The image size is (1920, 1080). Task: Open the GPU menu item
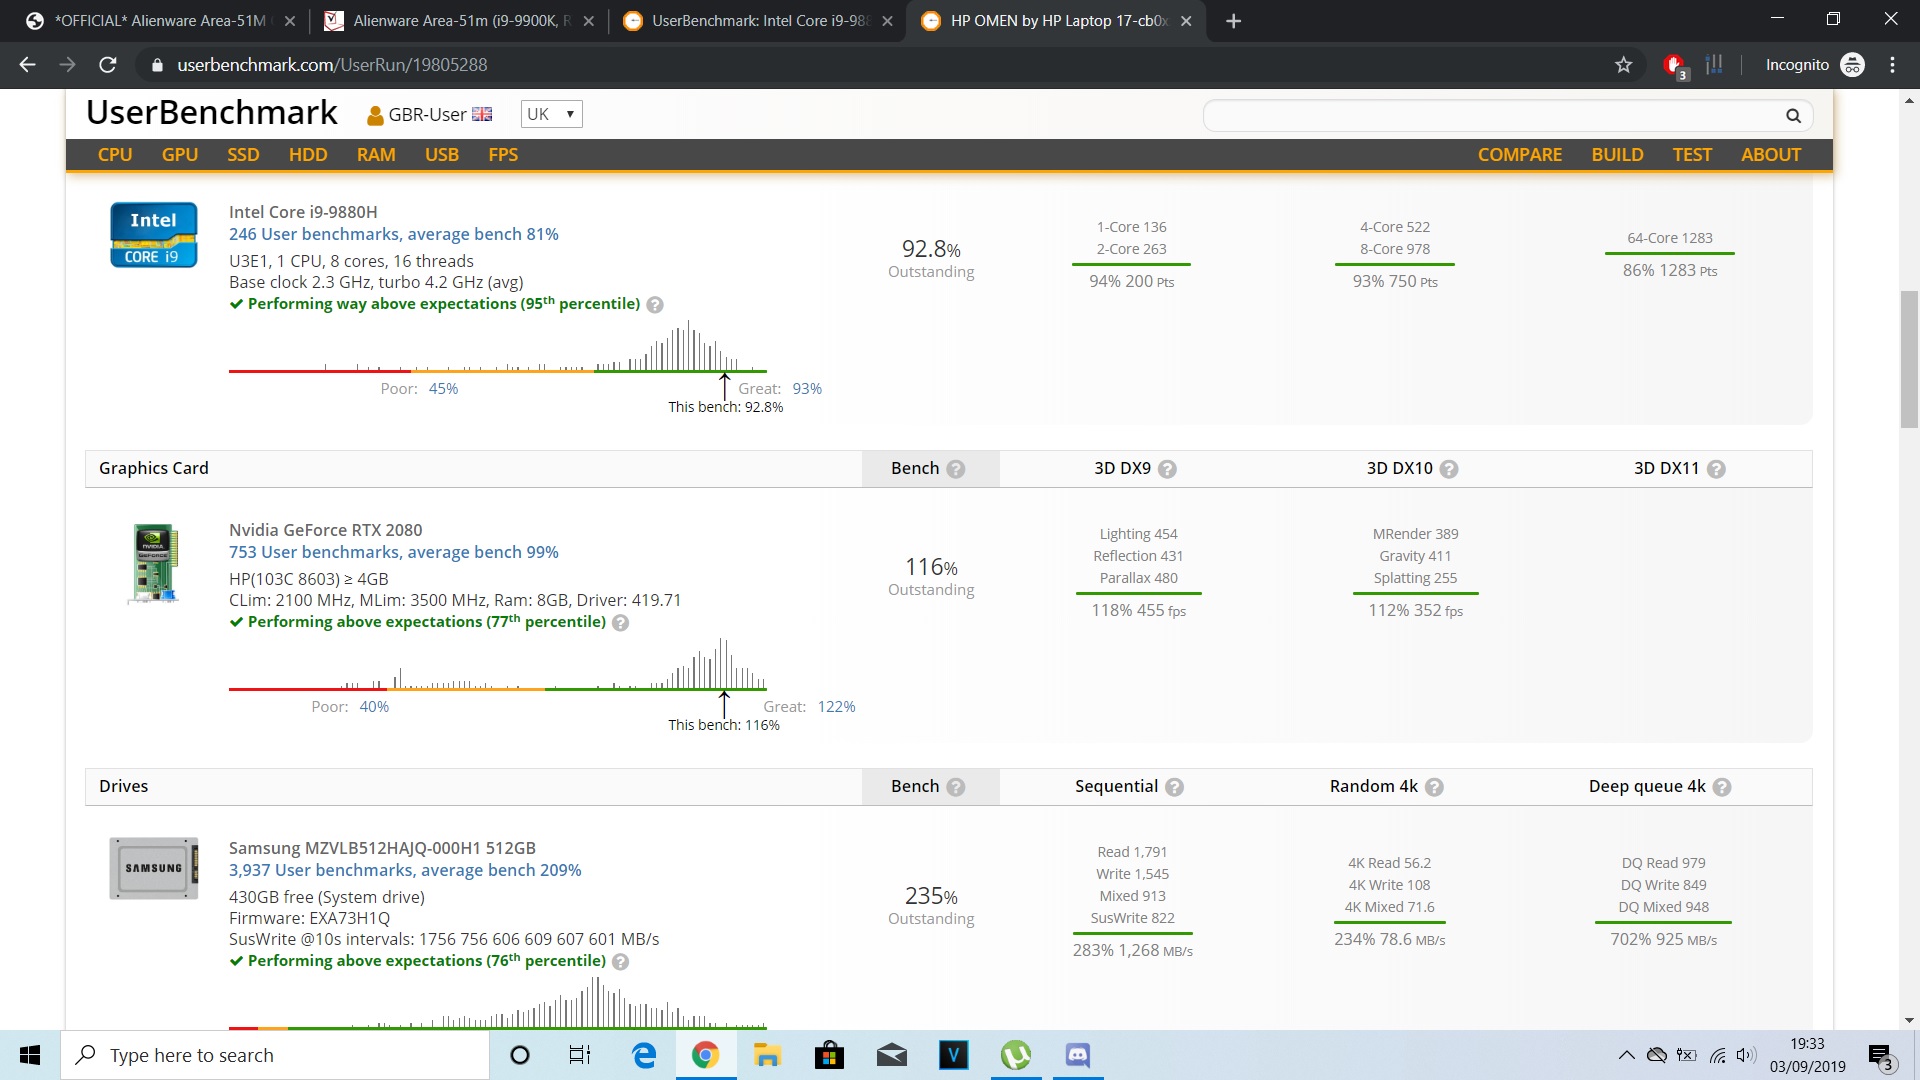click(180, 155)
